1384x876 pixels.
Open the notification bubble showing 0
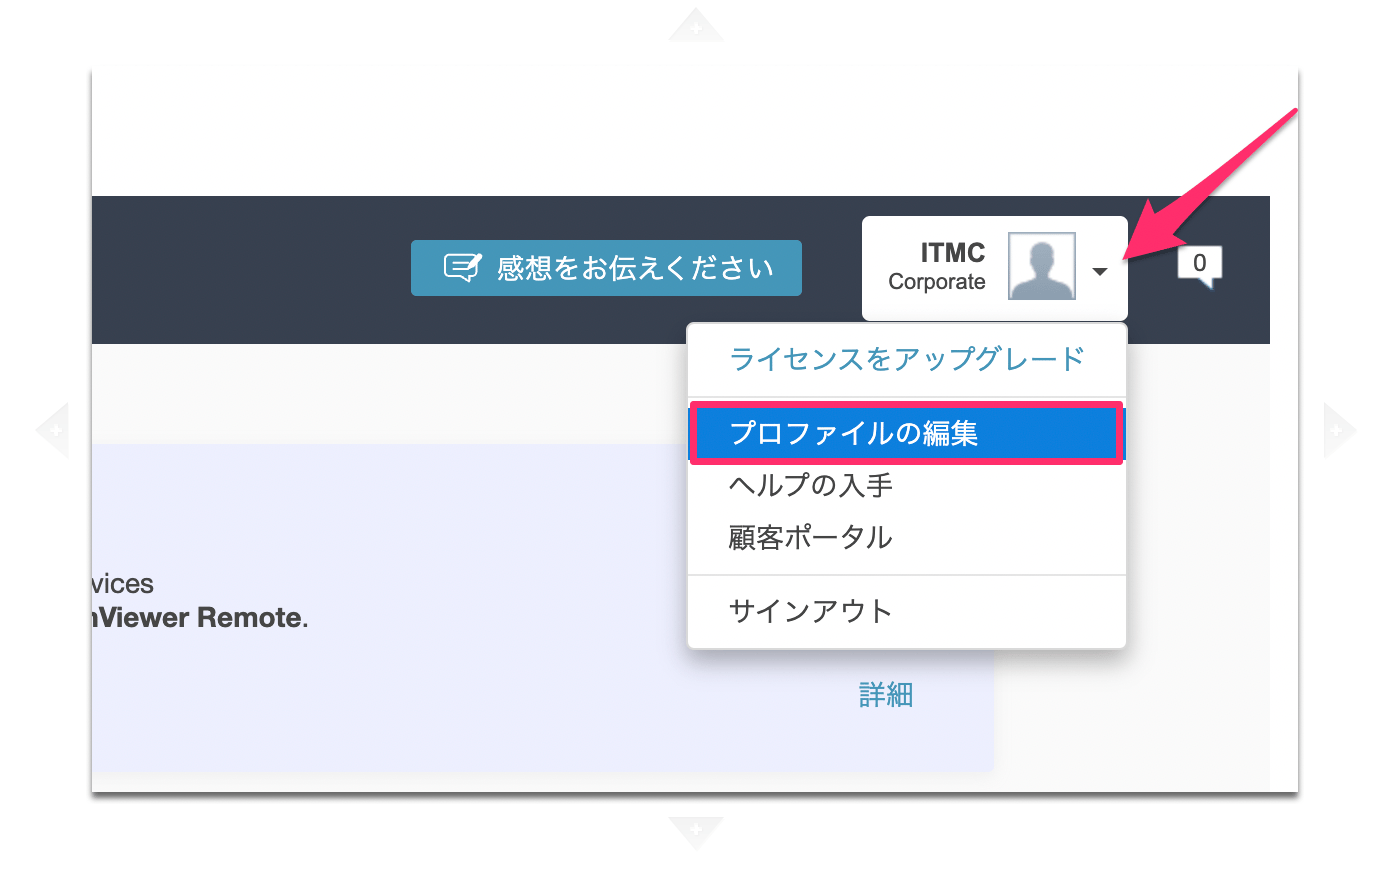[1199, 266]
